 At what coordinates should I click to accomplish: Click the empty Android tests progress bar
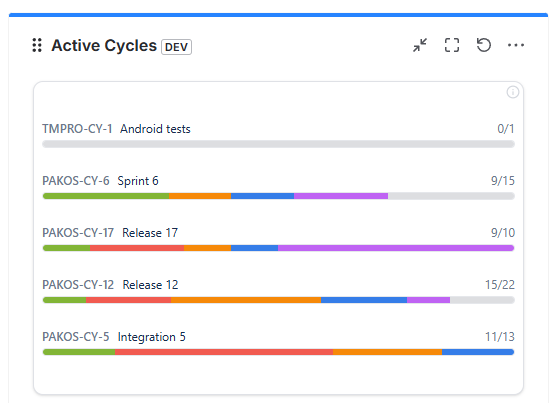coord(278,144)
